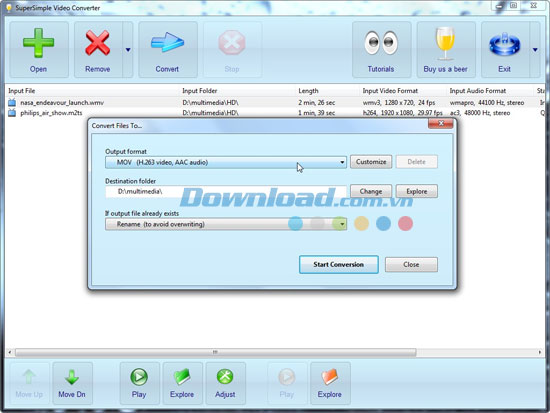Click the '2 min, 26 sec' length cell
The height and width of the screenshot is (413, 550).
(317, 102)
